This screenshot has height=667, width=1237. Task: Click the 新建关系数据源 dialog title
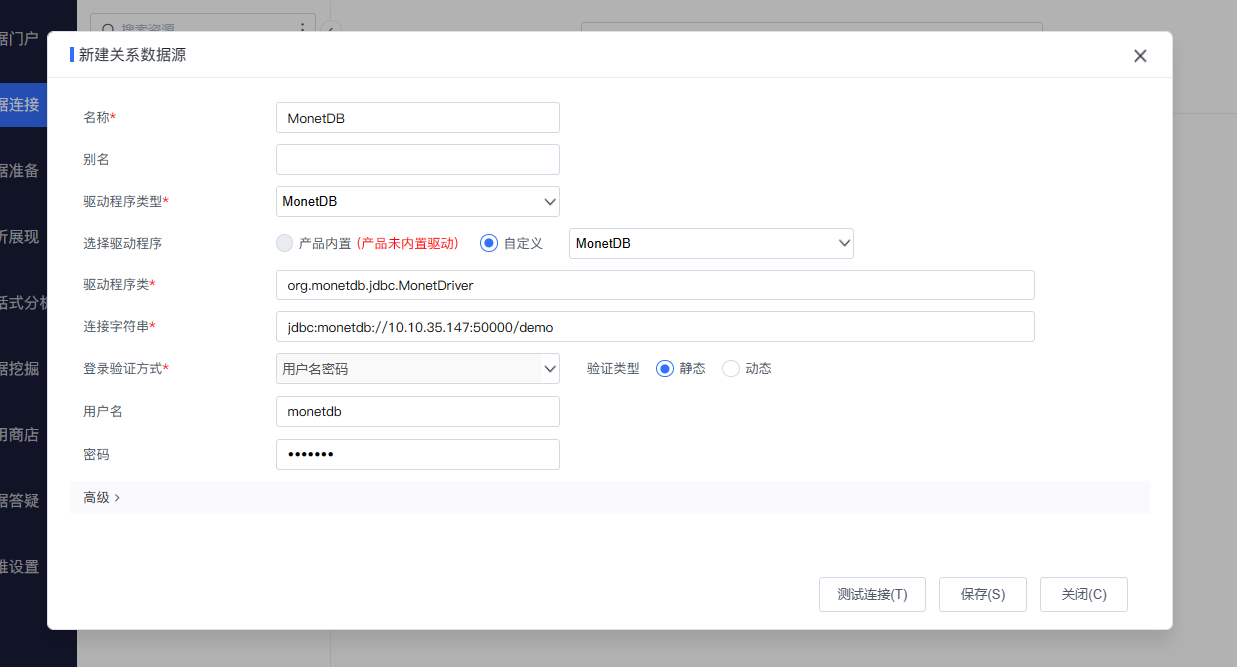click(x=132, y=55)
